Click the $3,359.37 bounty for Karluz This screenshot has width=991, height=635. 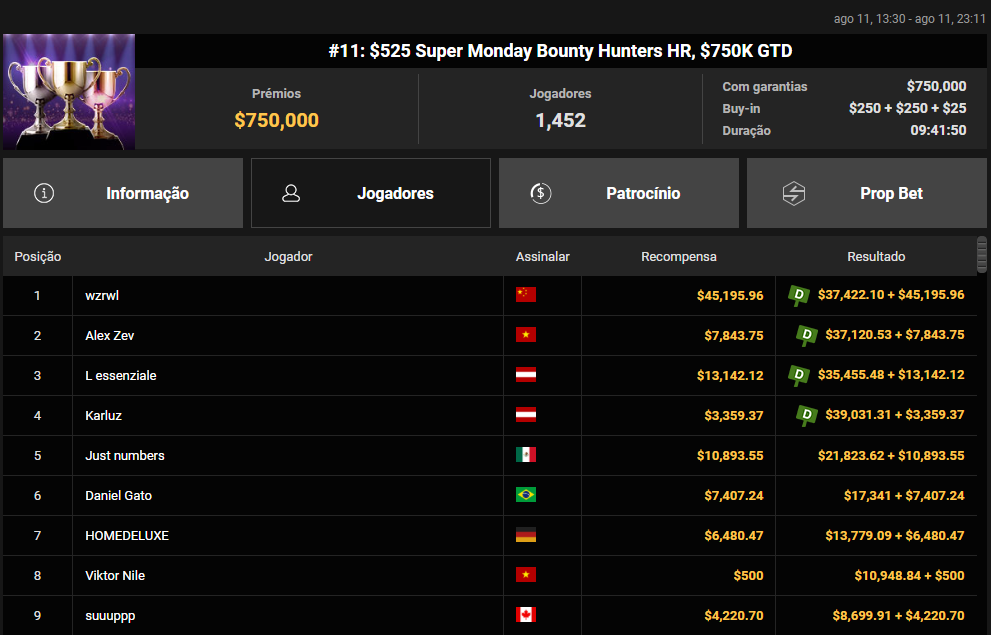[x=734, y=415]
